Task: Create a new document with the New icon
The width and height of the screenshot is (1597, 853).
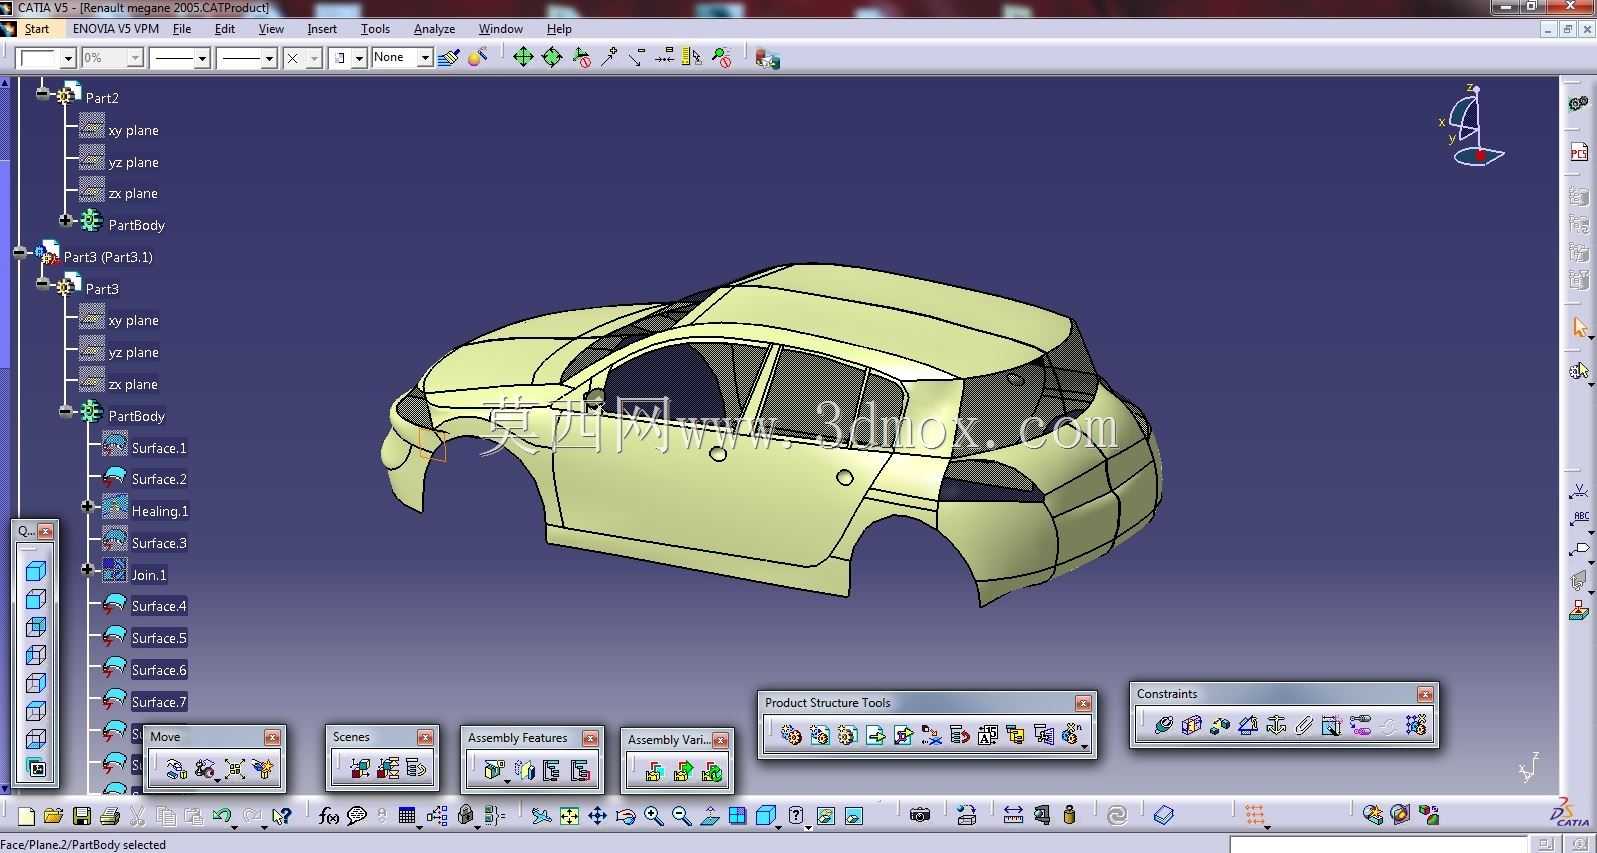Action: (x=26, y=816)
